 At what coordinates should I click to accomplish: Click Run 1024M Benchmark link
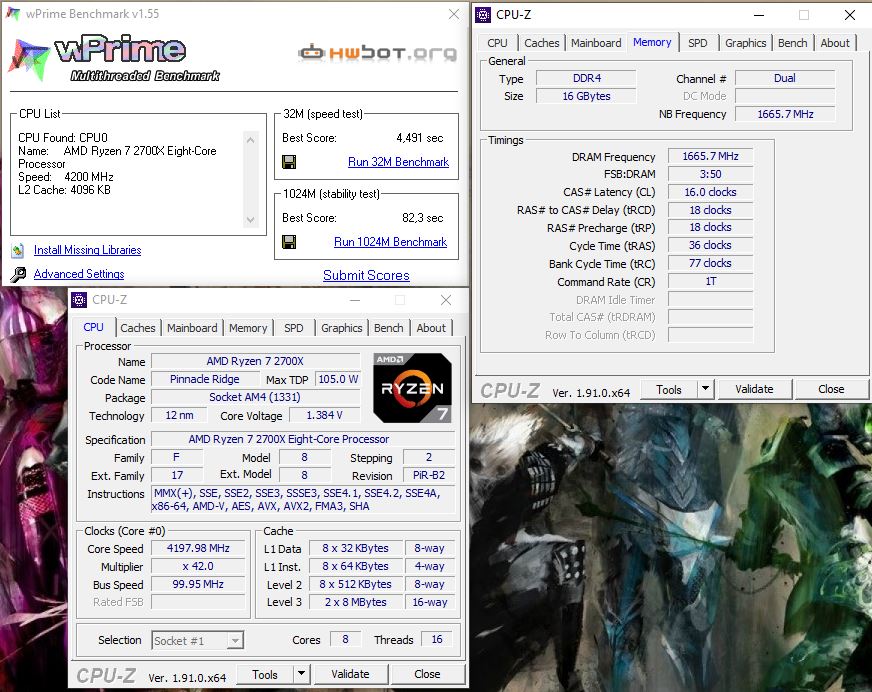[x=390, y=242]
